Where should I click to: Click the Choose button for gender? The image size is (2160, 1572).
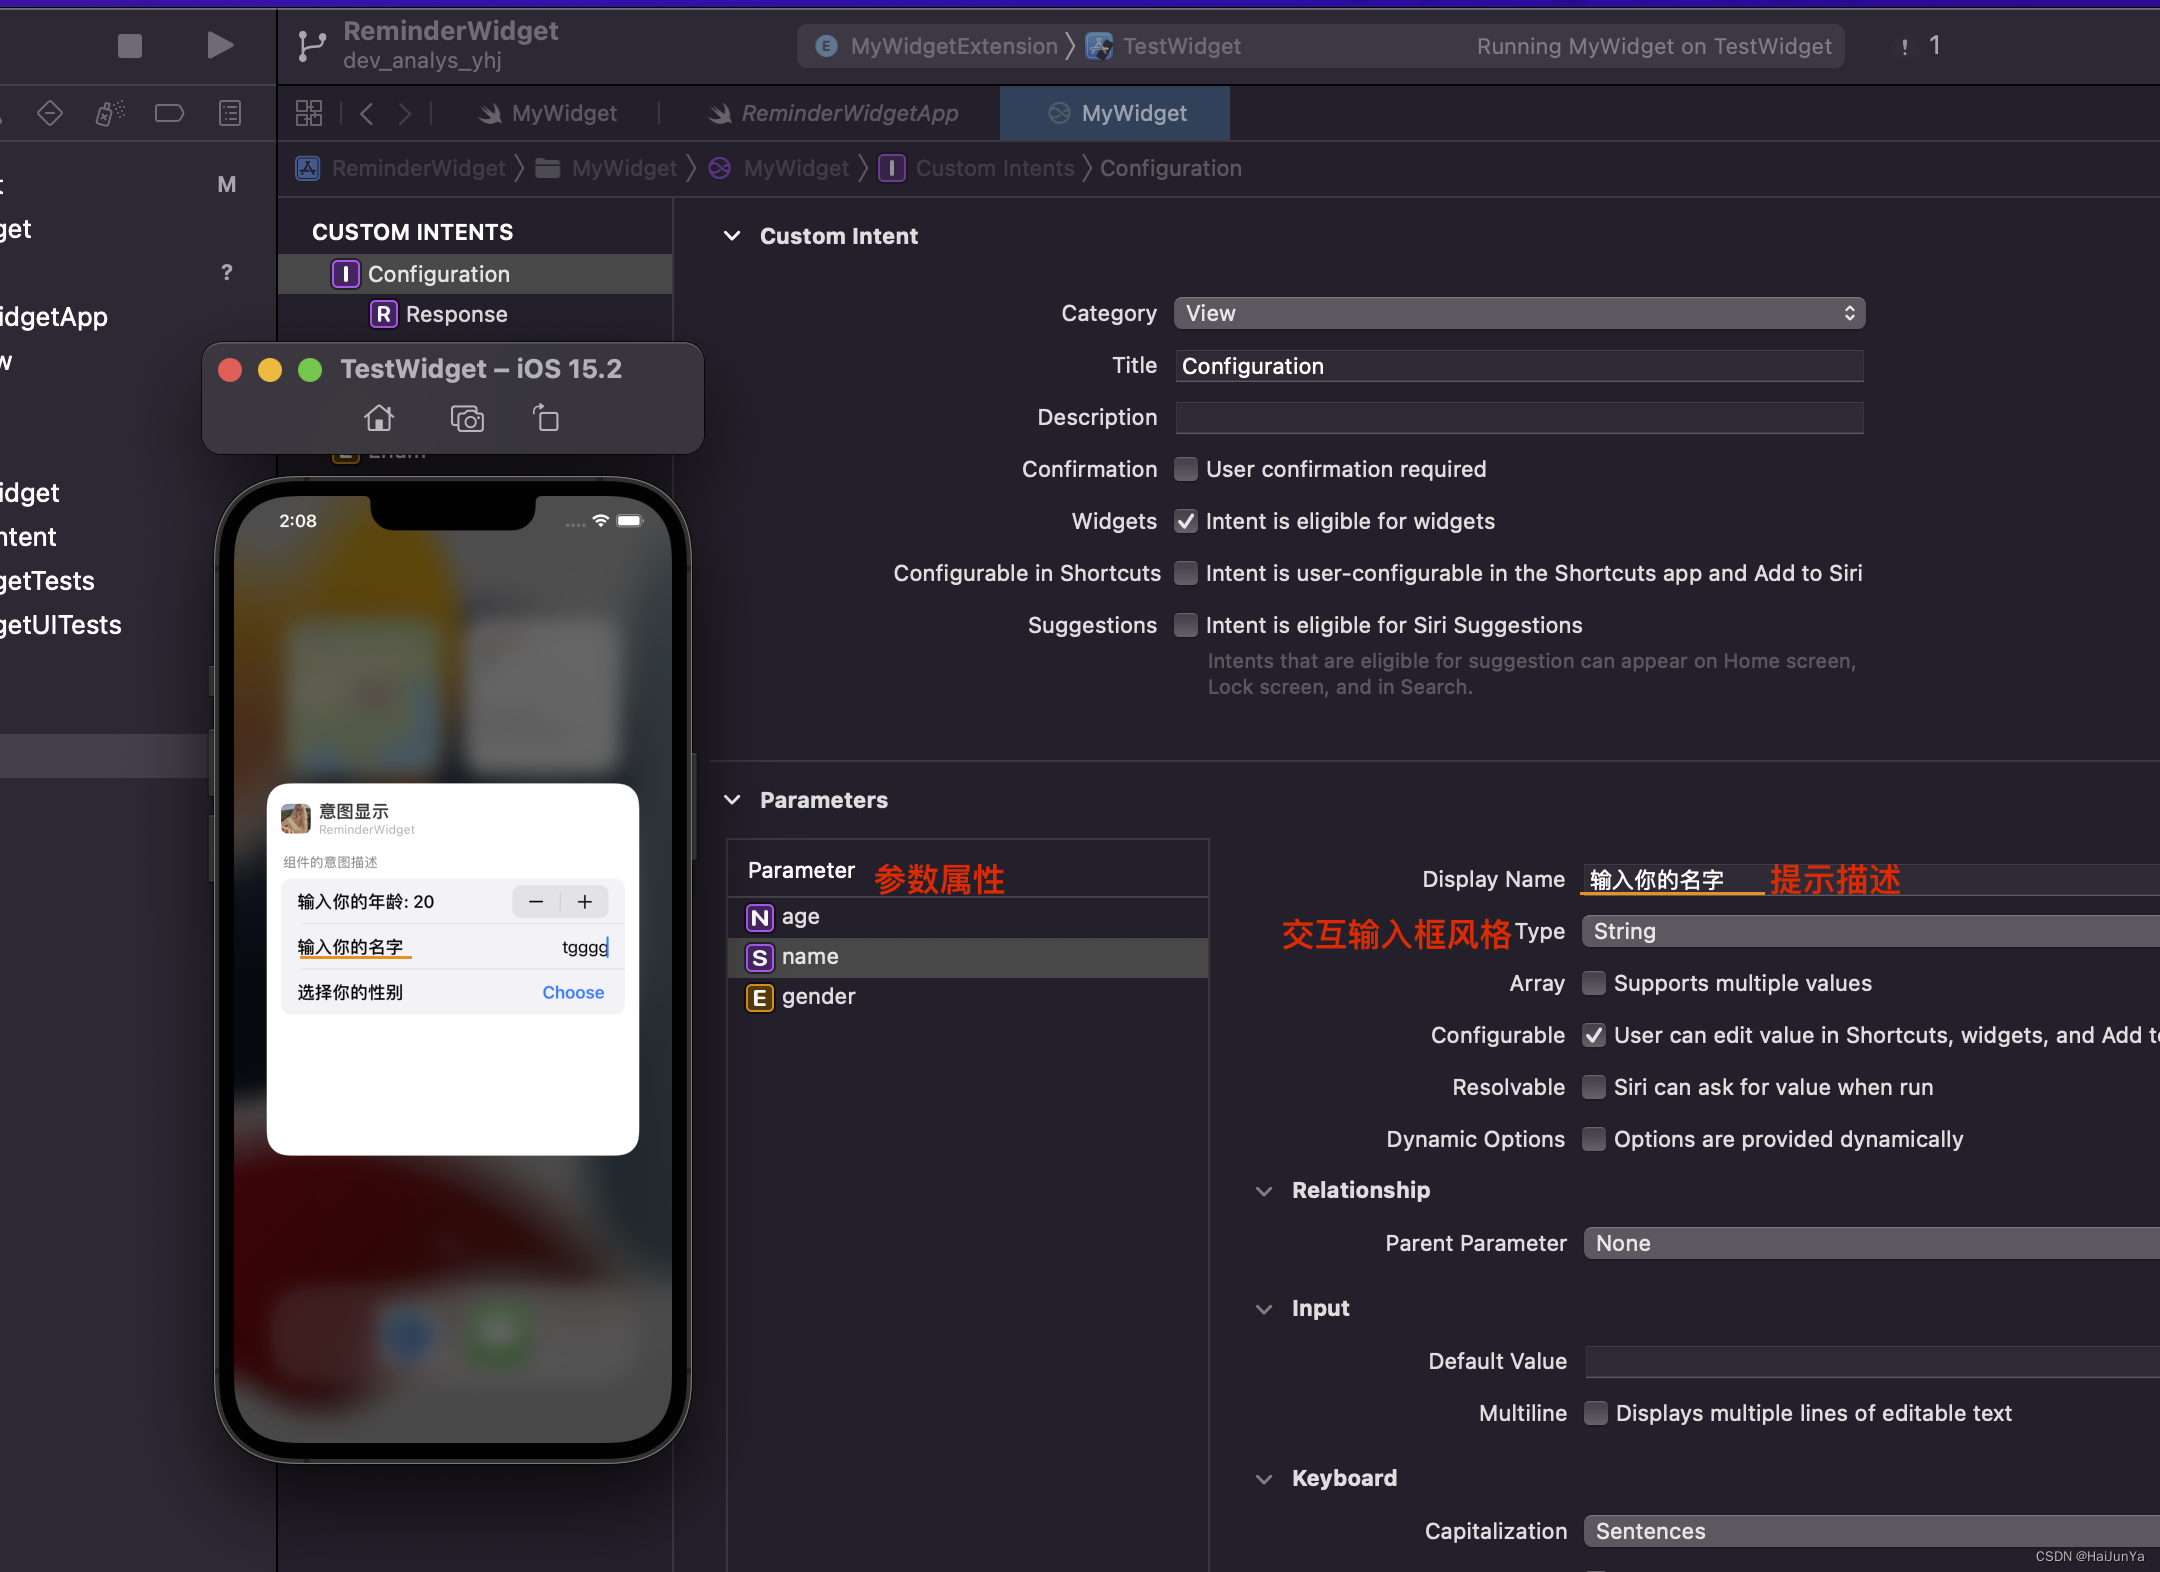tap(574, 992)
